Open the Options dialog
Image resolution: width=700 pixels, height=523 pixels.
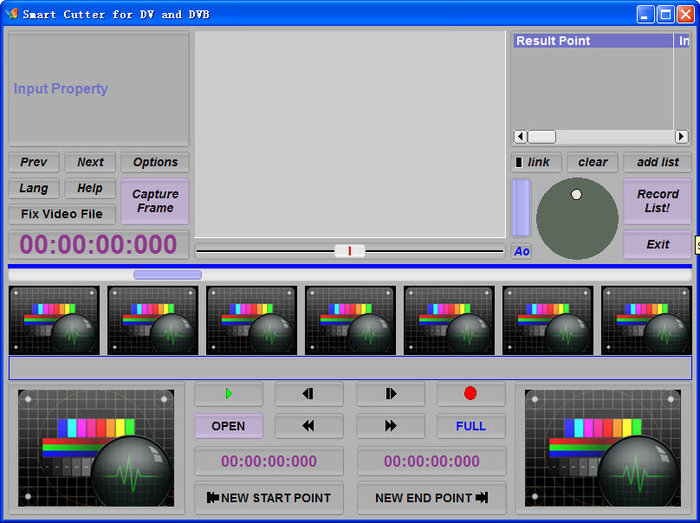[x=155, y=162]
